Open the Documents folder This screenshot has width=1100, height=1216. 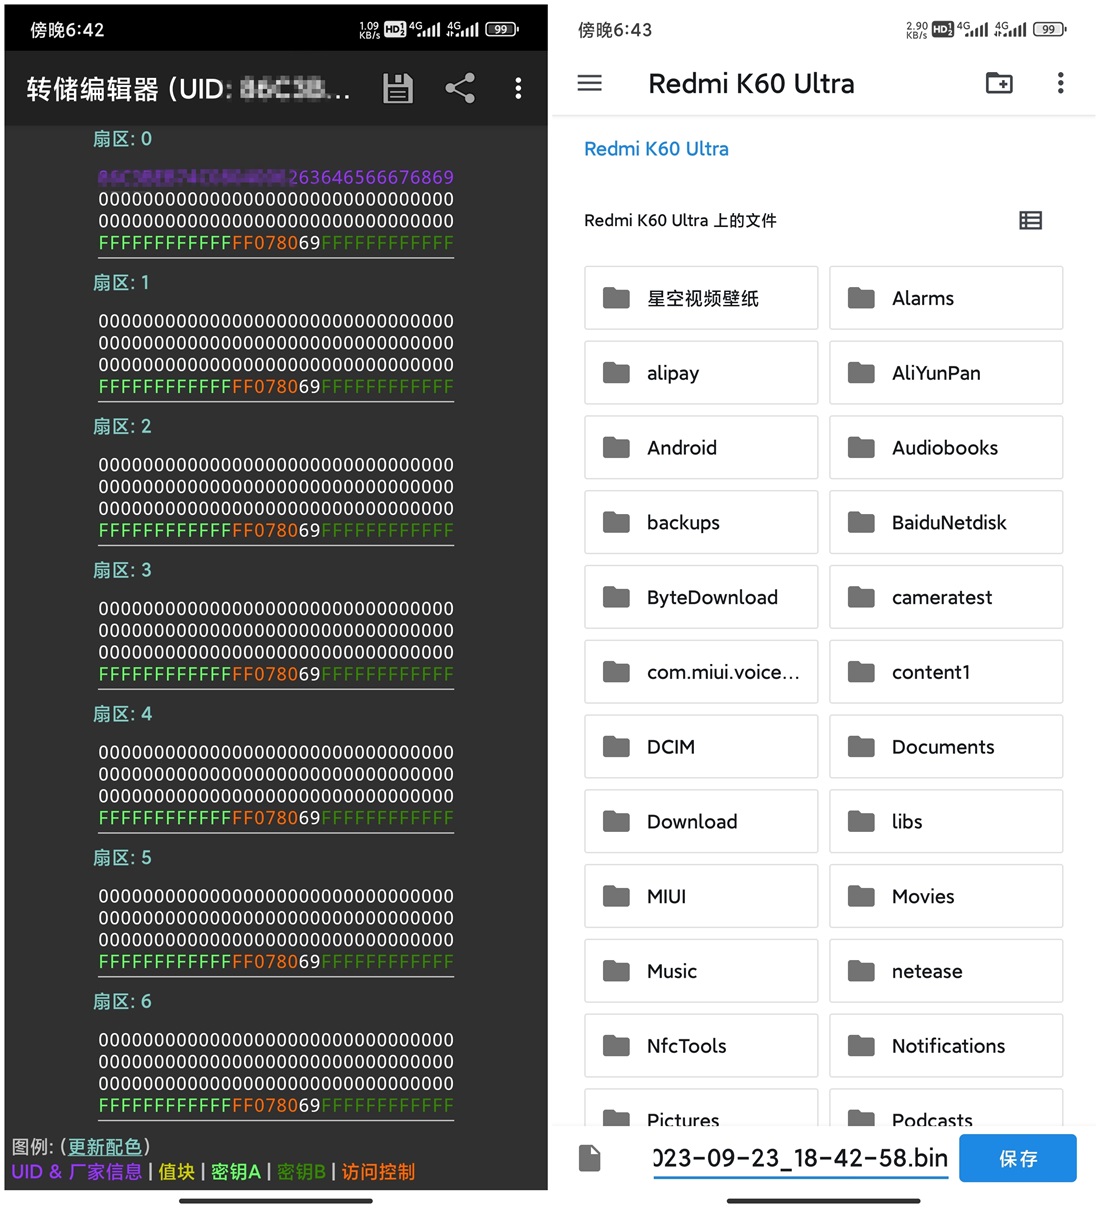click(946, 747)
